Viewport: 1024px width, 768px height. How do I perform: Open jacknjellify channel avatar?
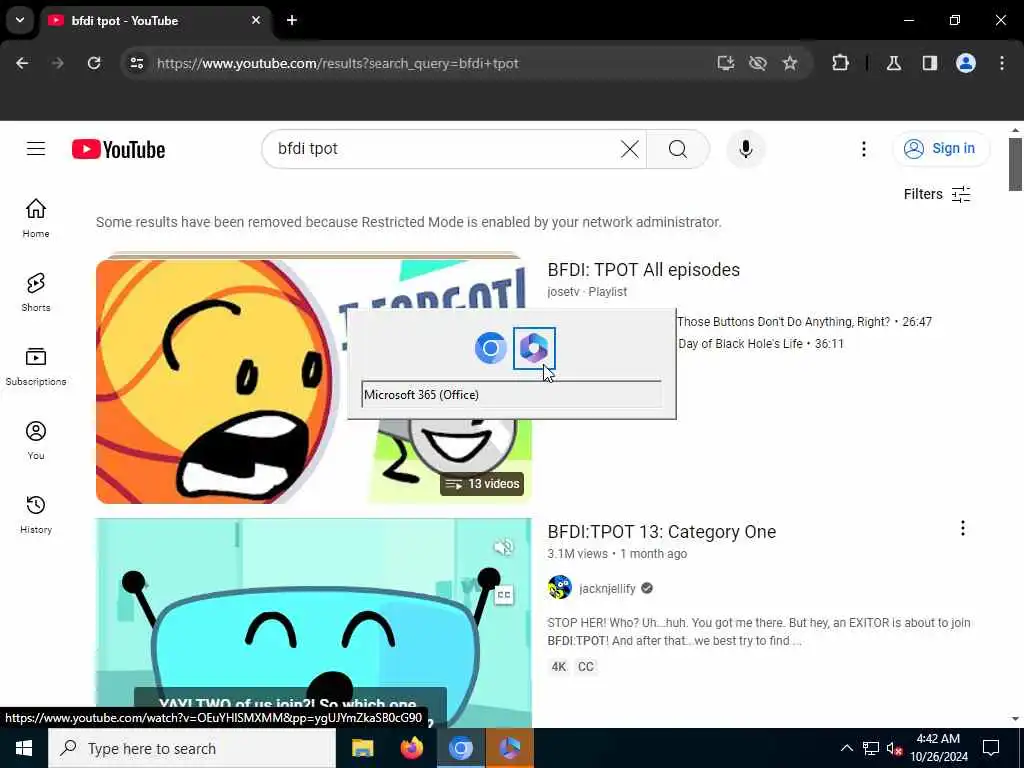(560, 588)
